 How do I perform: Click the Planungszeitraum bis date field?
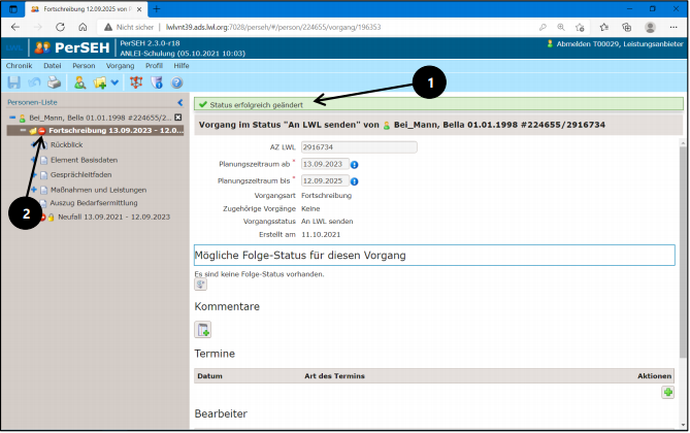tap(323, 181)
